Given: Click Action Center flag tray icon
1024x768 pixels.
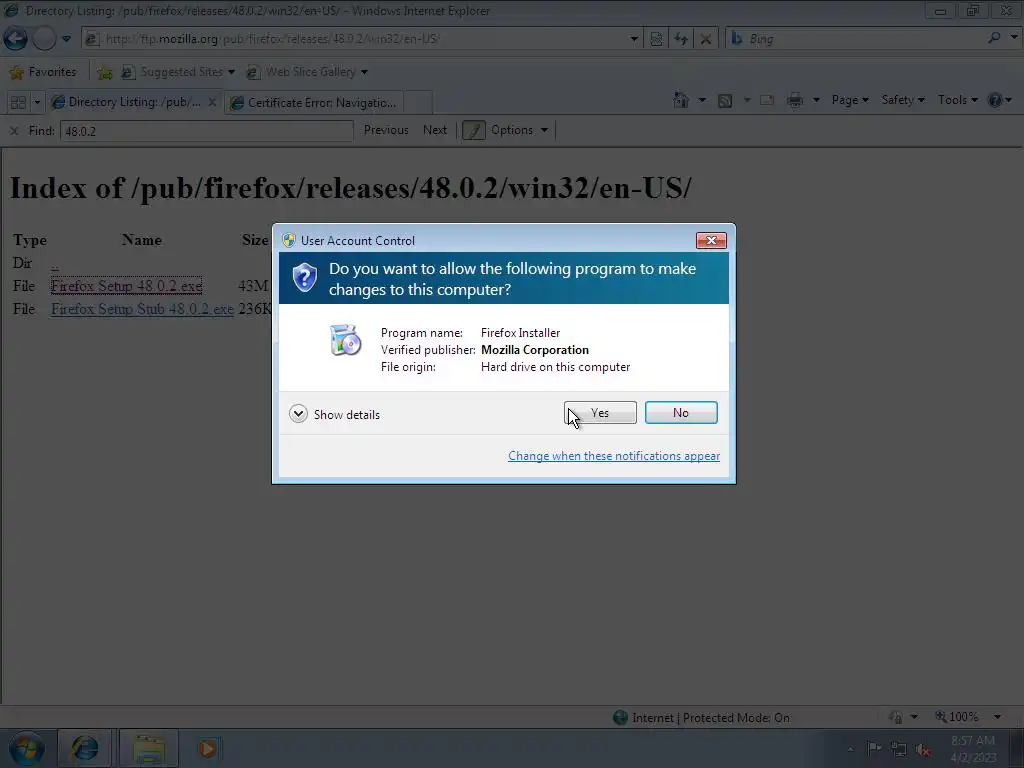Looking at the screenshot, I should pos(874,748).
